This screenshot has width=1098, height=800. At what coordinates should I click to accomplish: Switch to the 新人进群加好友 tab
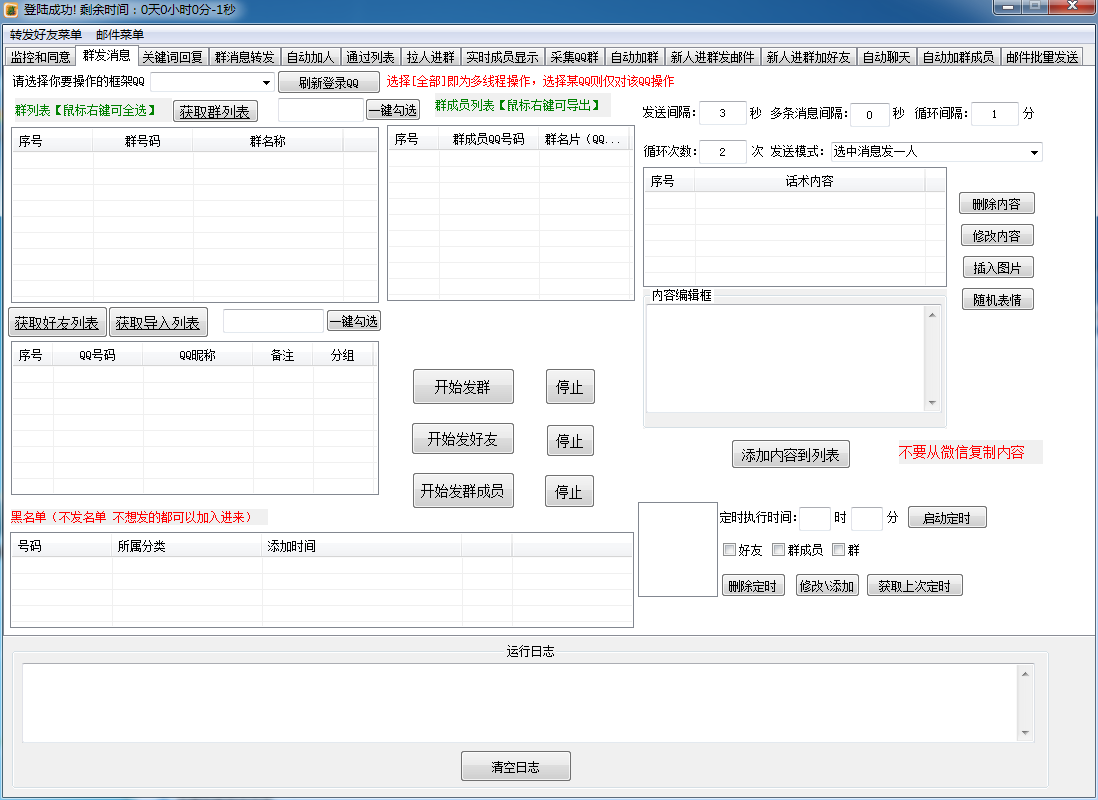click(808, 57)
